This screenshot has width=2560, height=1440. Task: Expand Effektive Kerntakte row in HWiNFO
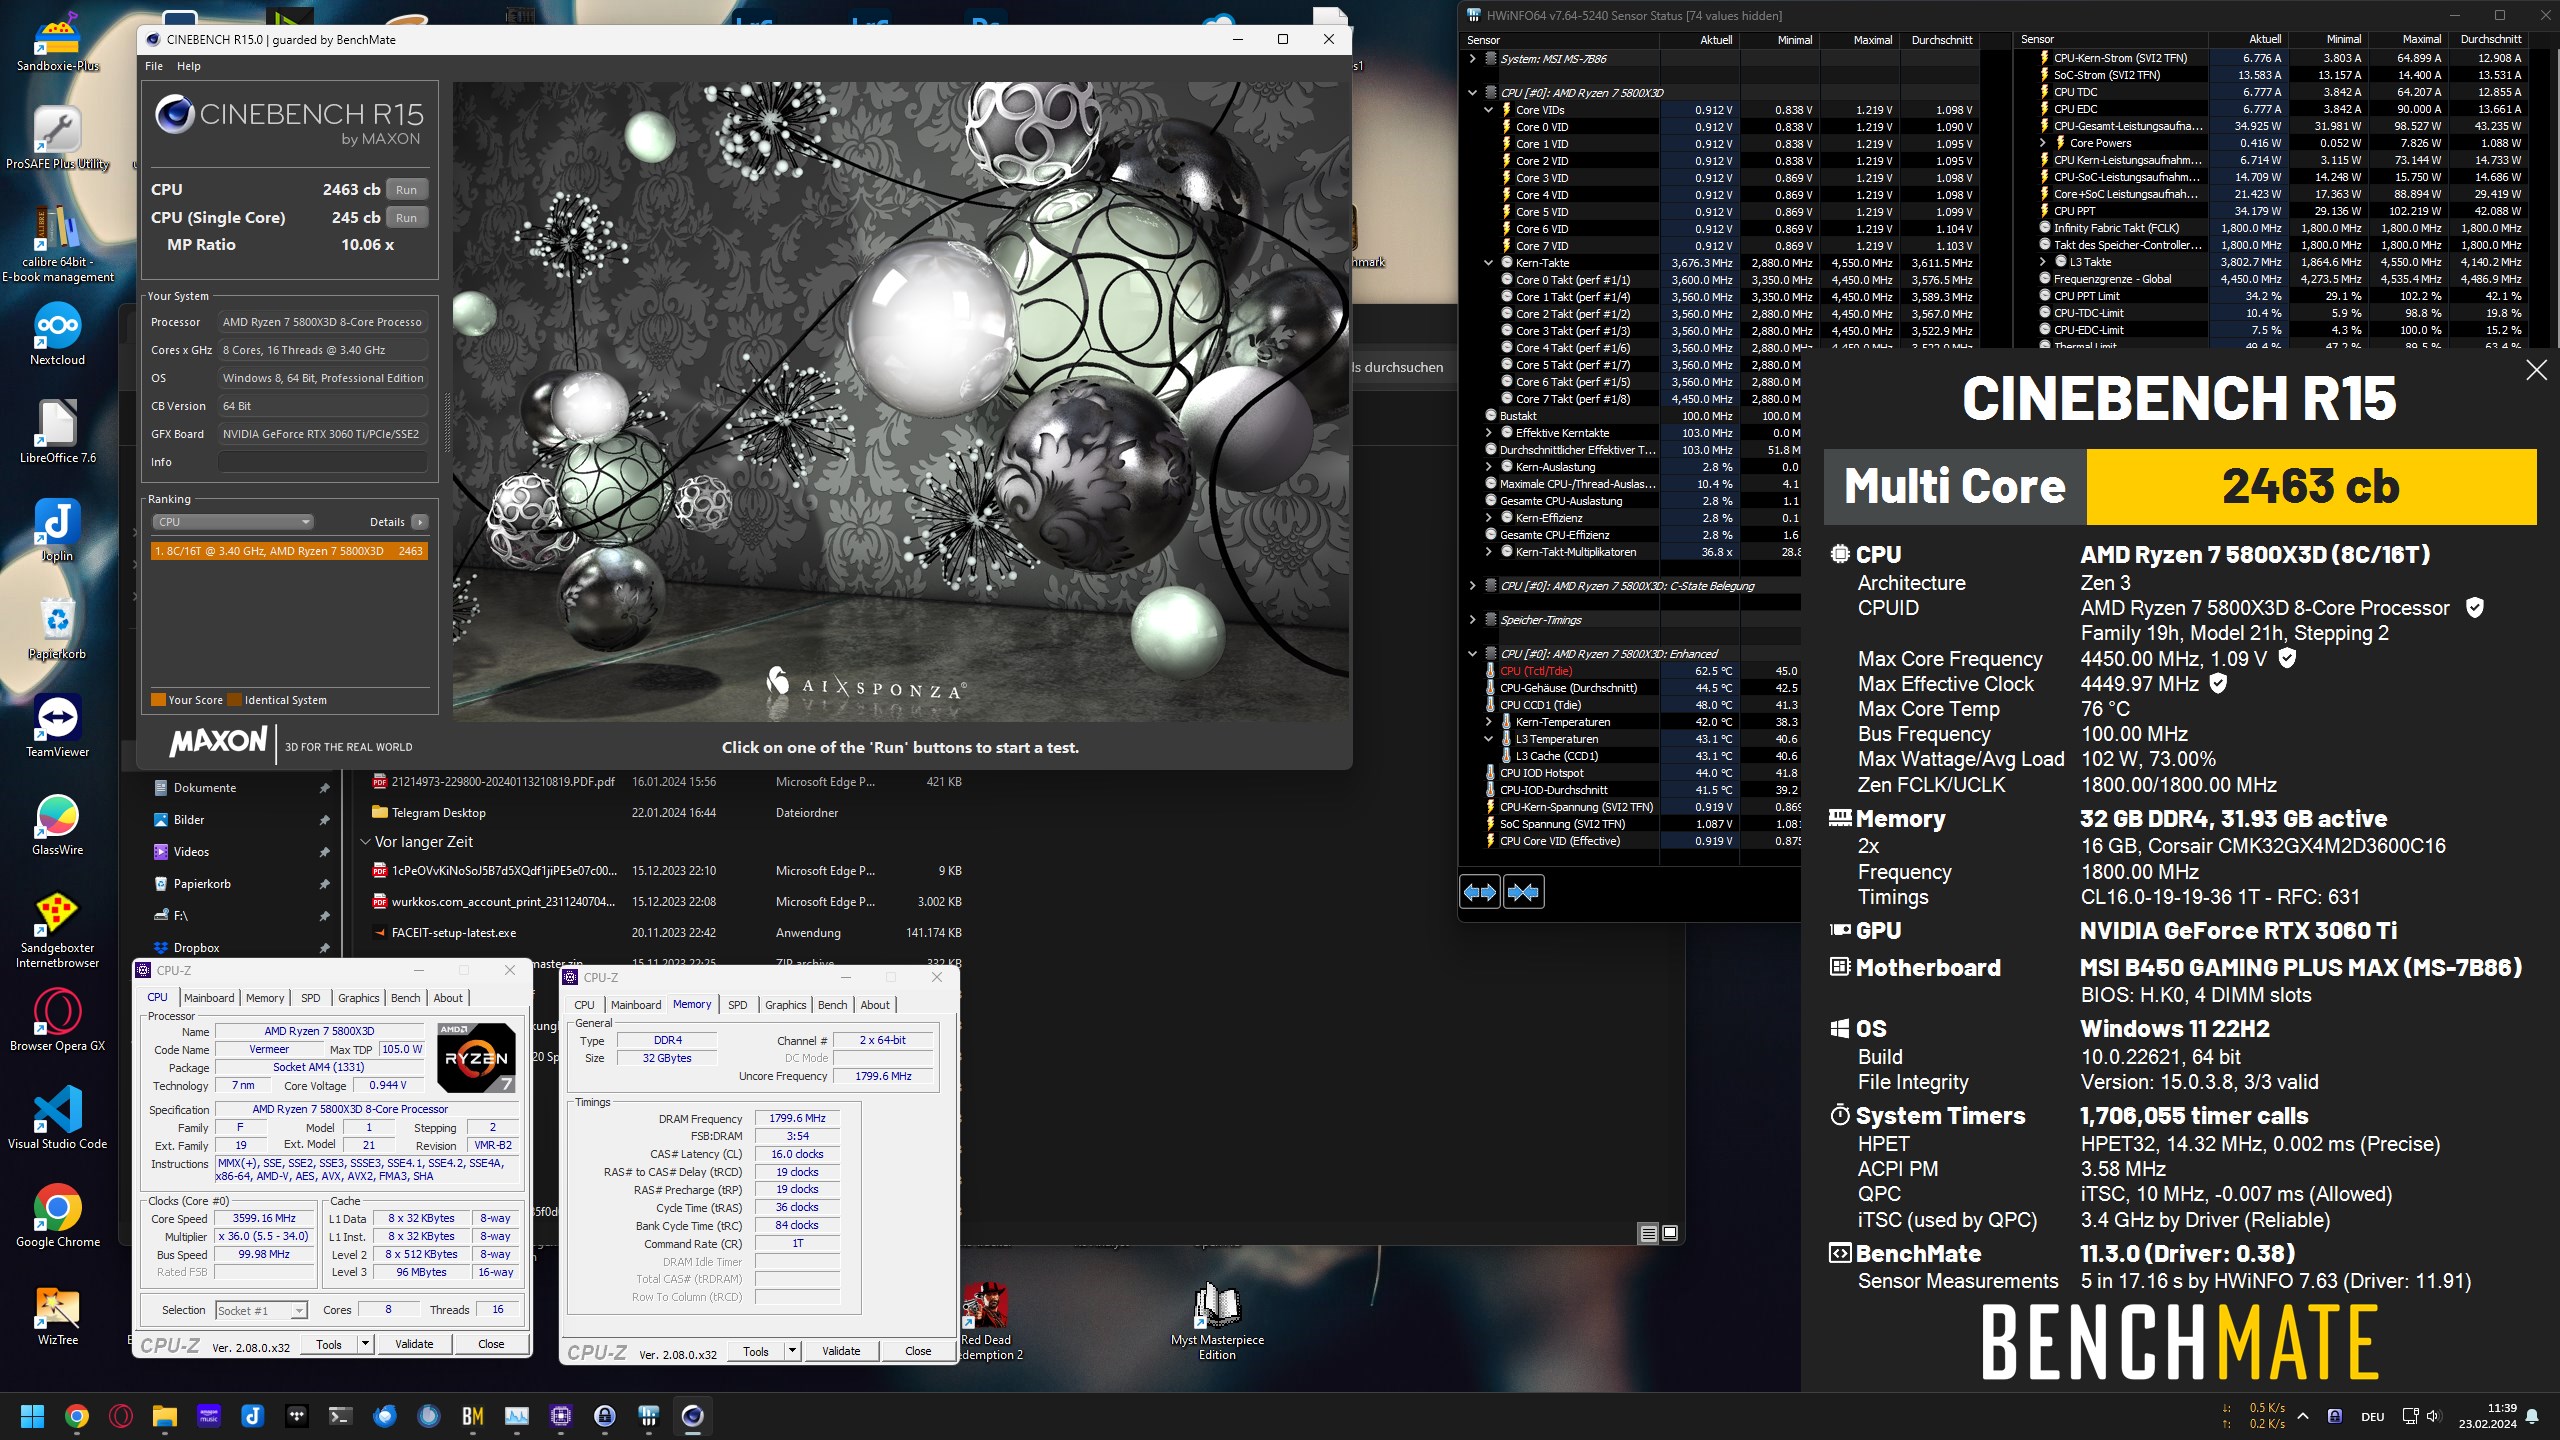click(x=1489, y=433)
